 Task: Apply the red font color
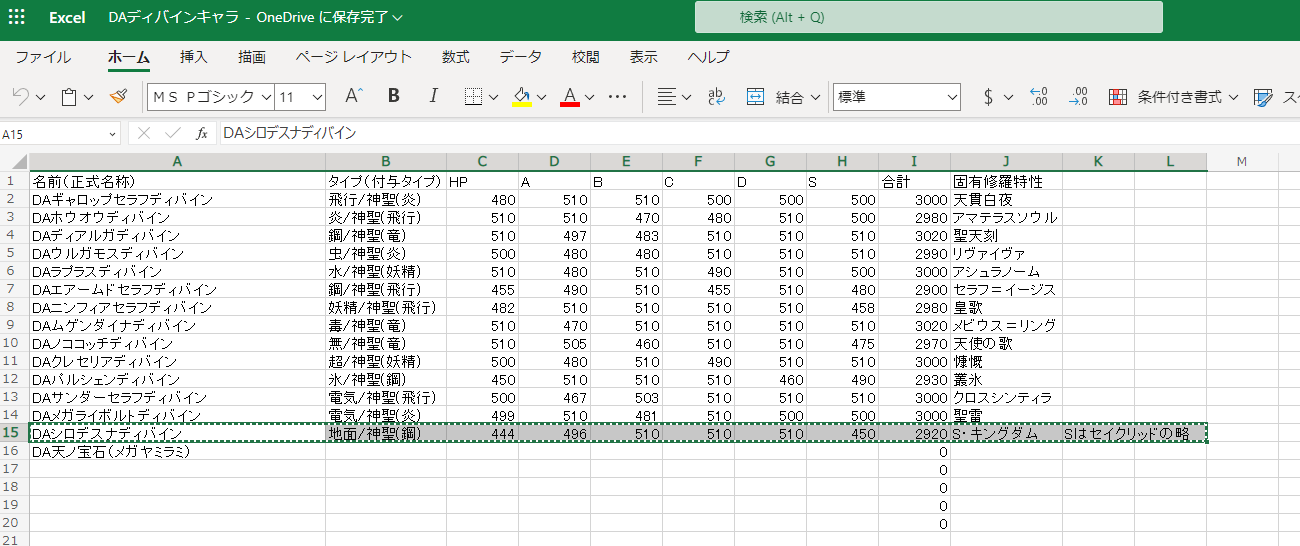(570, 97)
